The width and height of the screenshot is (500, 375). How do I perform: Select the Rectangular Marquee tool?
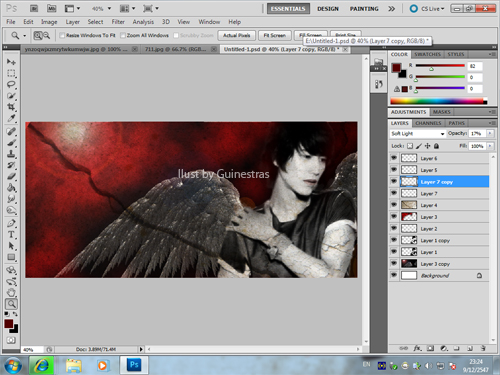[x=11, y=73]
